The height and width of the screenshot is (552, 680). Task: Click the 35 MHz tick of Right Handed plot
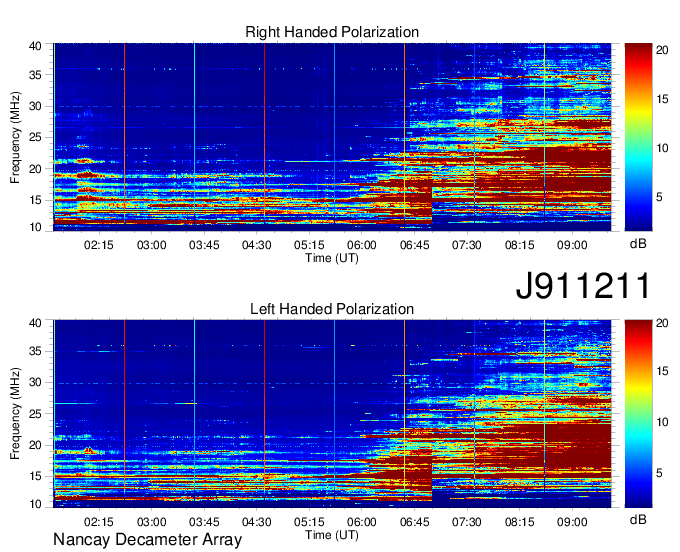coord(35,75)
